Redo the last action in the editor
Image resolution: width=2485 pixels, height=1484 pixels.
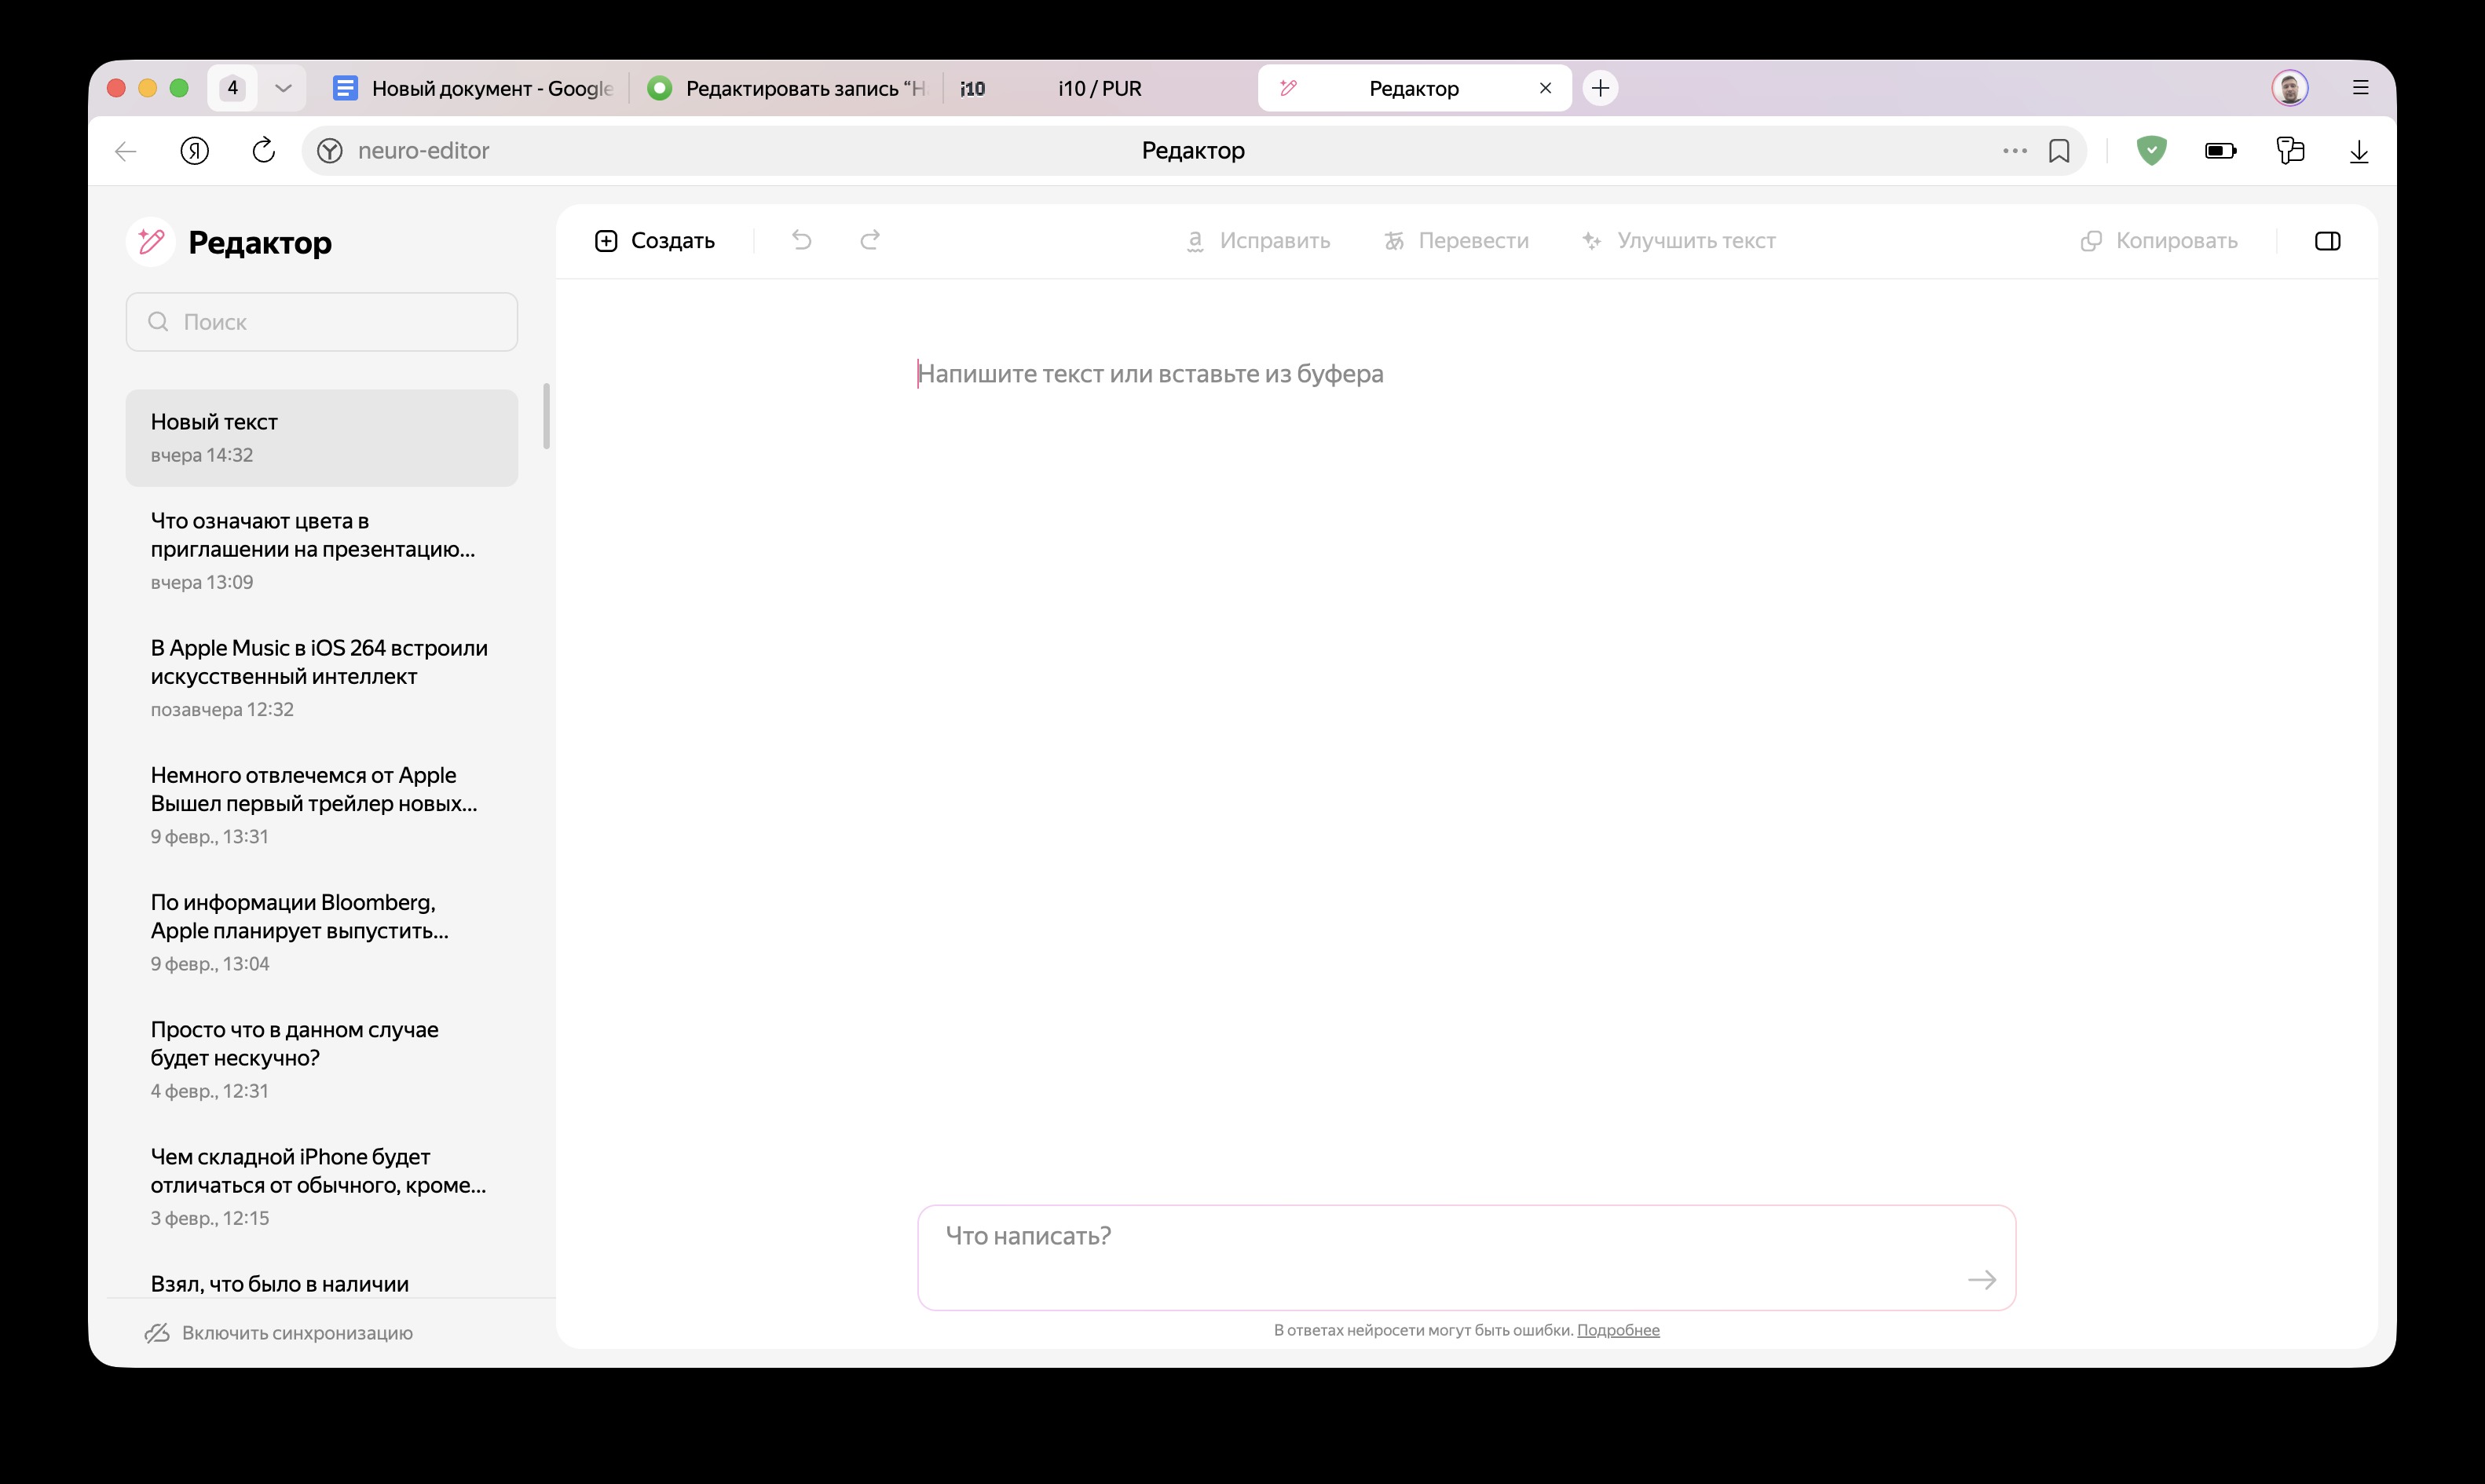click(x=869, y=240)
